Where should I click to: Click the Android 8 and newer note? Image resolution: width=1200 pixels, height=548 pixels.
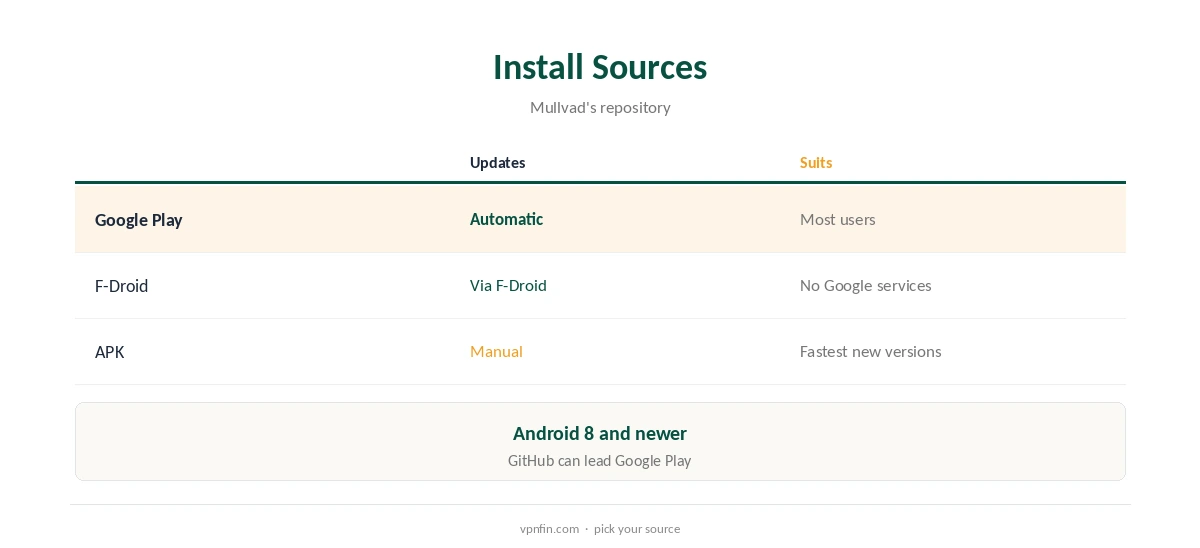point(600,433)
